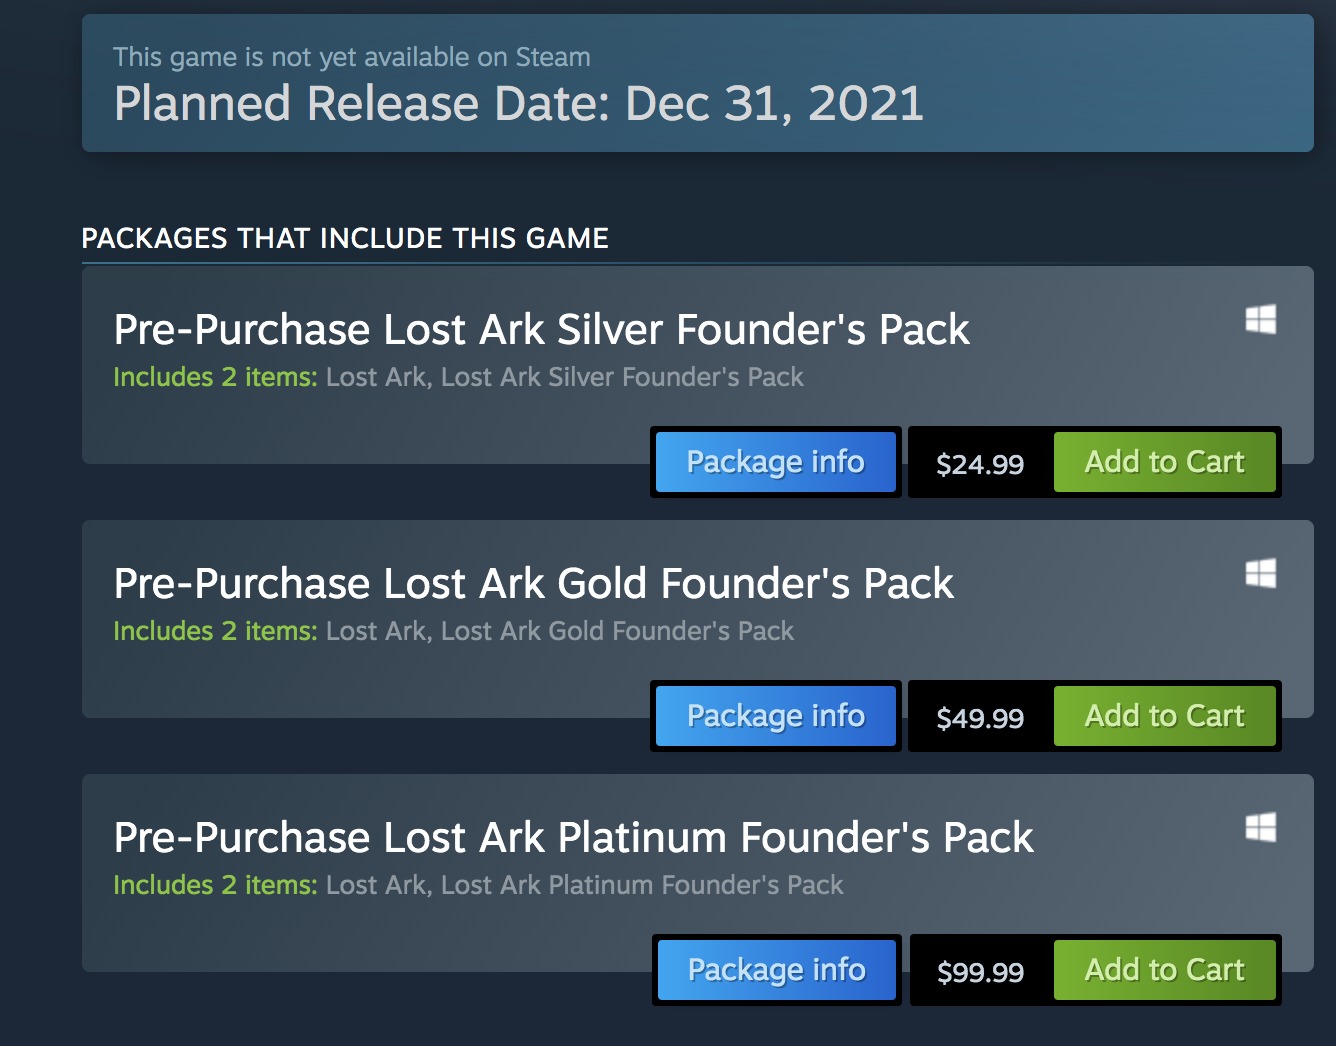
Task: Click the Windows icon on Silver Founder's Pack
Action: coord(1260,320)
